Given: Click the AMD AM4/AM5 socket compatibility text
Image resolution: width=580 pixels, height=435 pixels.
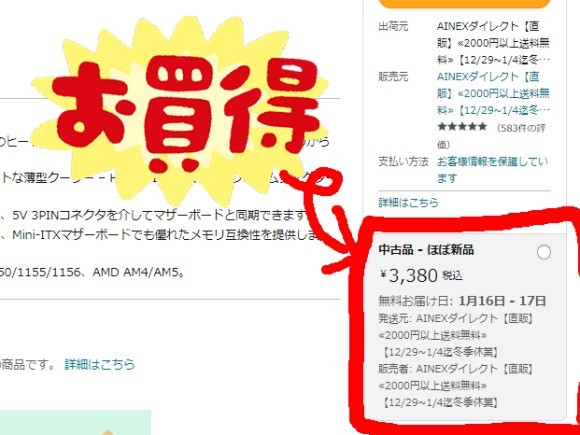Looking at the screenshot, I should point(139,272).
